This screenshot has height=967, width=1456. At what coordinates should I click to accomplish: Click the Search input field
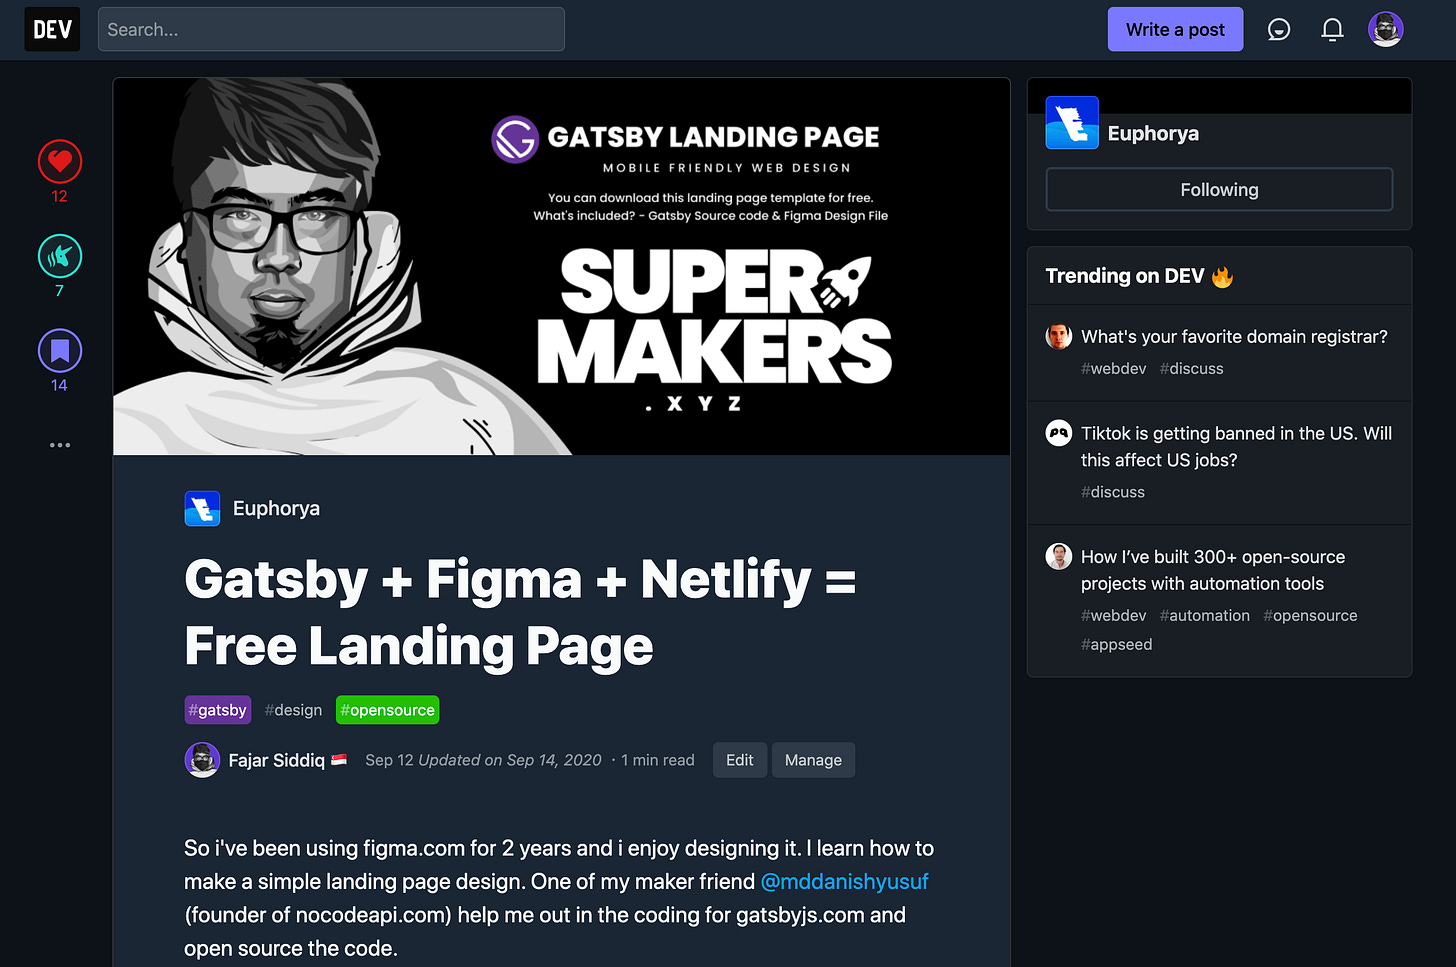tap(331, 29)
